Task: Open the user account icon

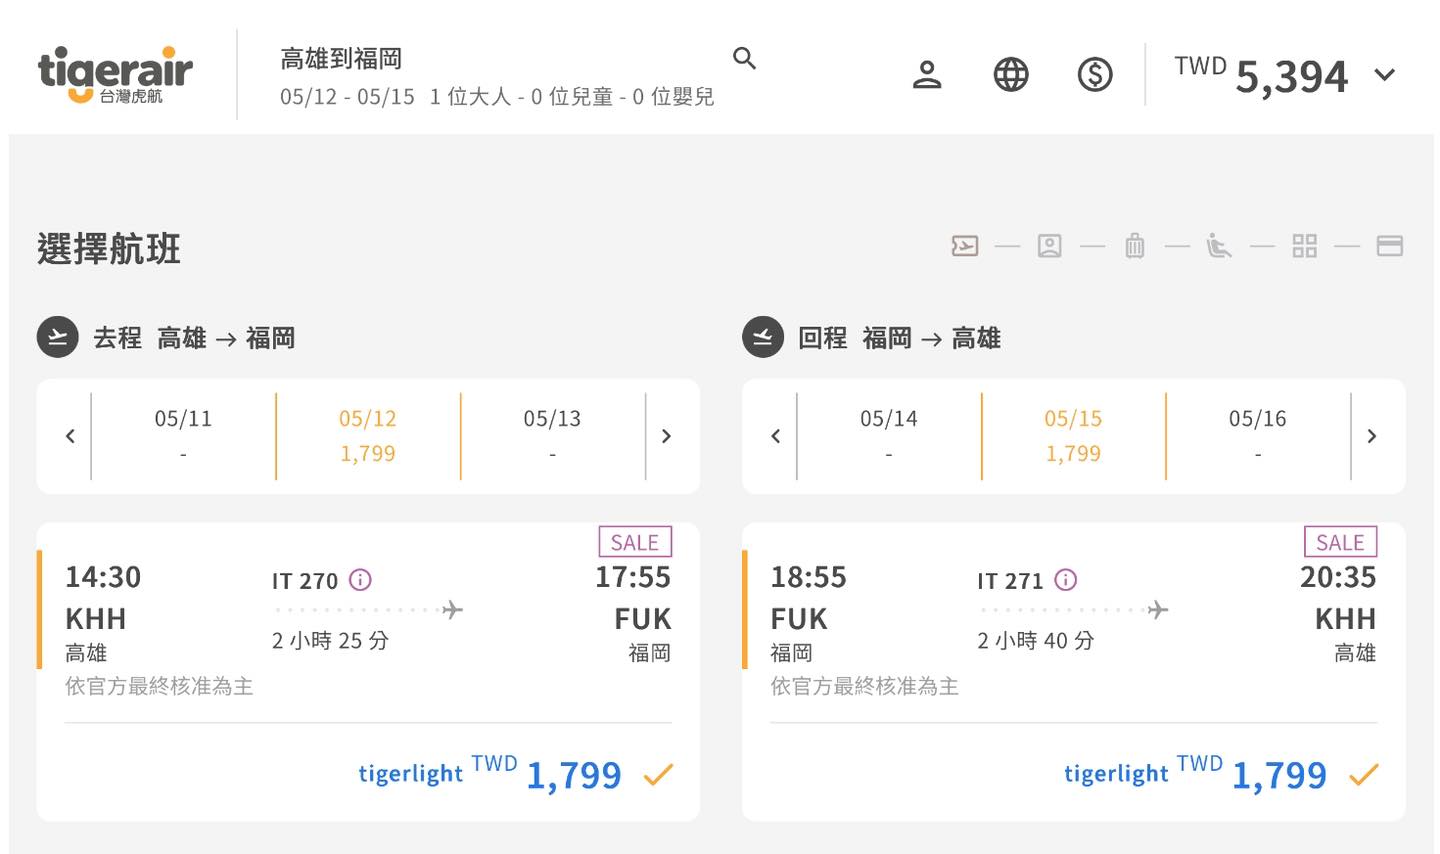Action: point(927,75)
